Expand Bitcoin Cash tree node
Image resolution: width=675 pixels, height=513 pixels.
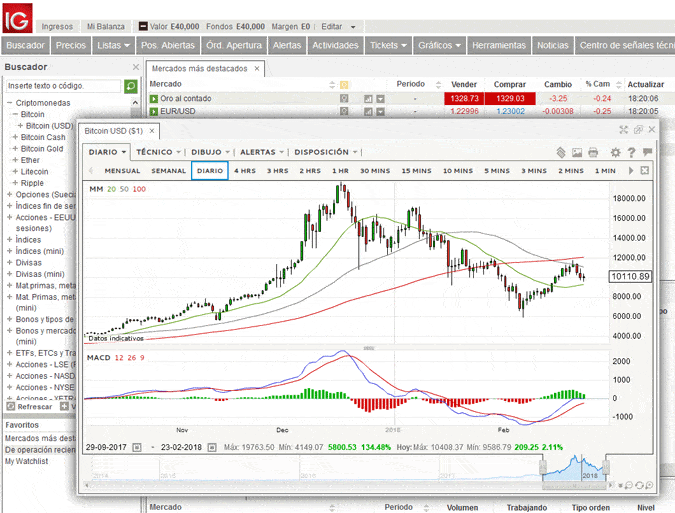point(15,137)
